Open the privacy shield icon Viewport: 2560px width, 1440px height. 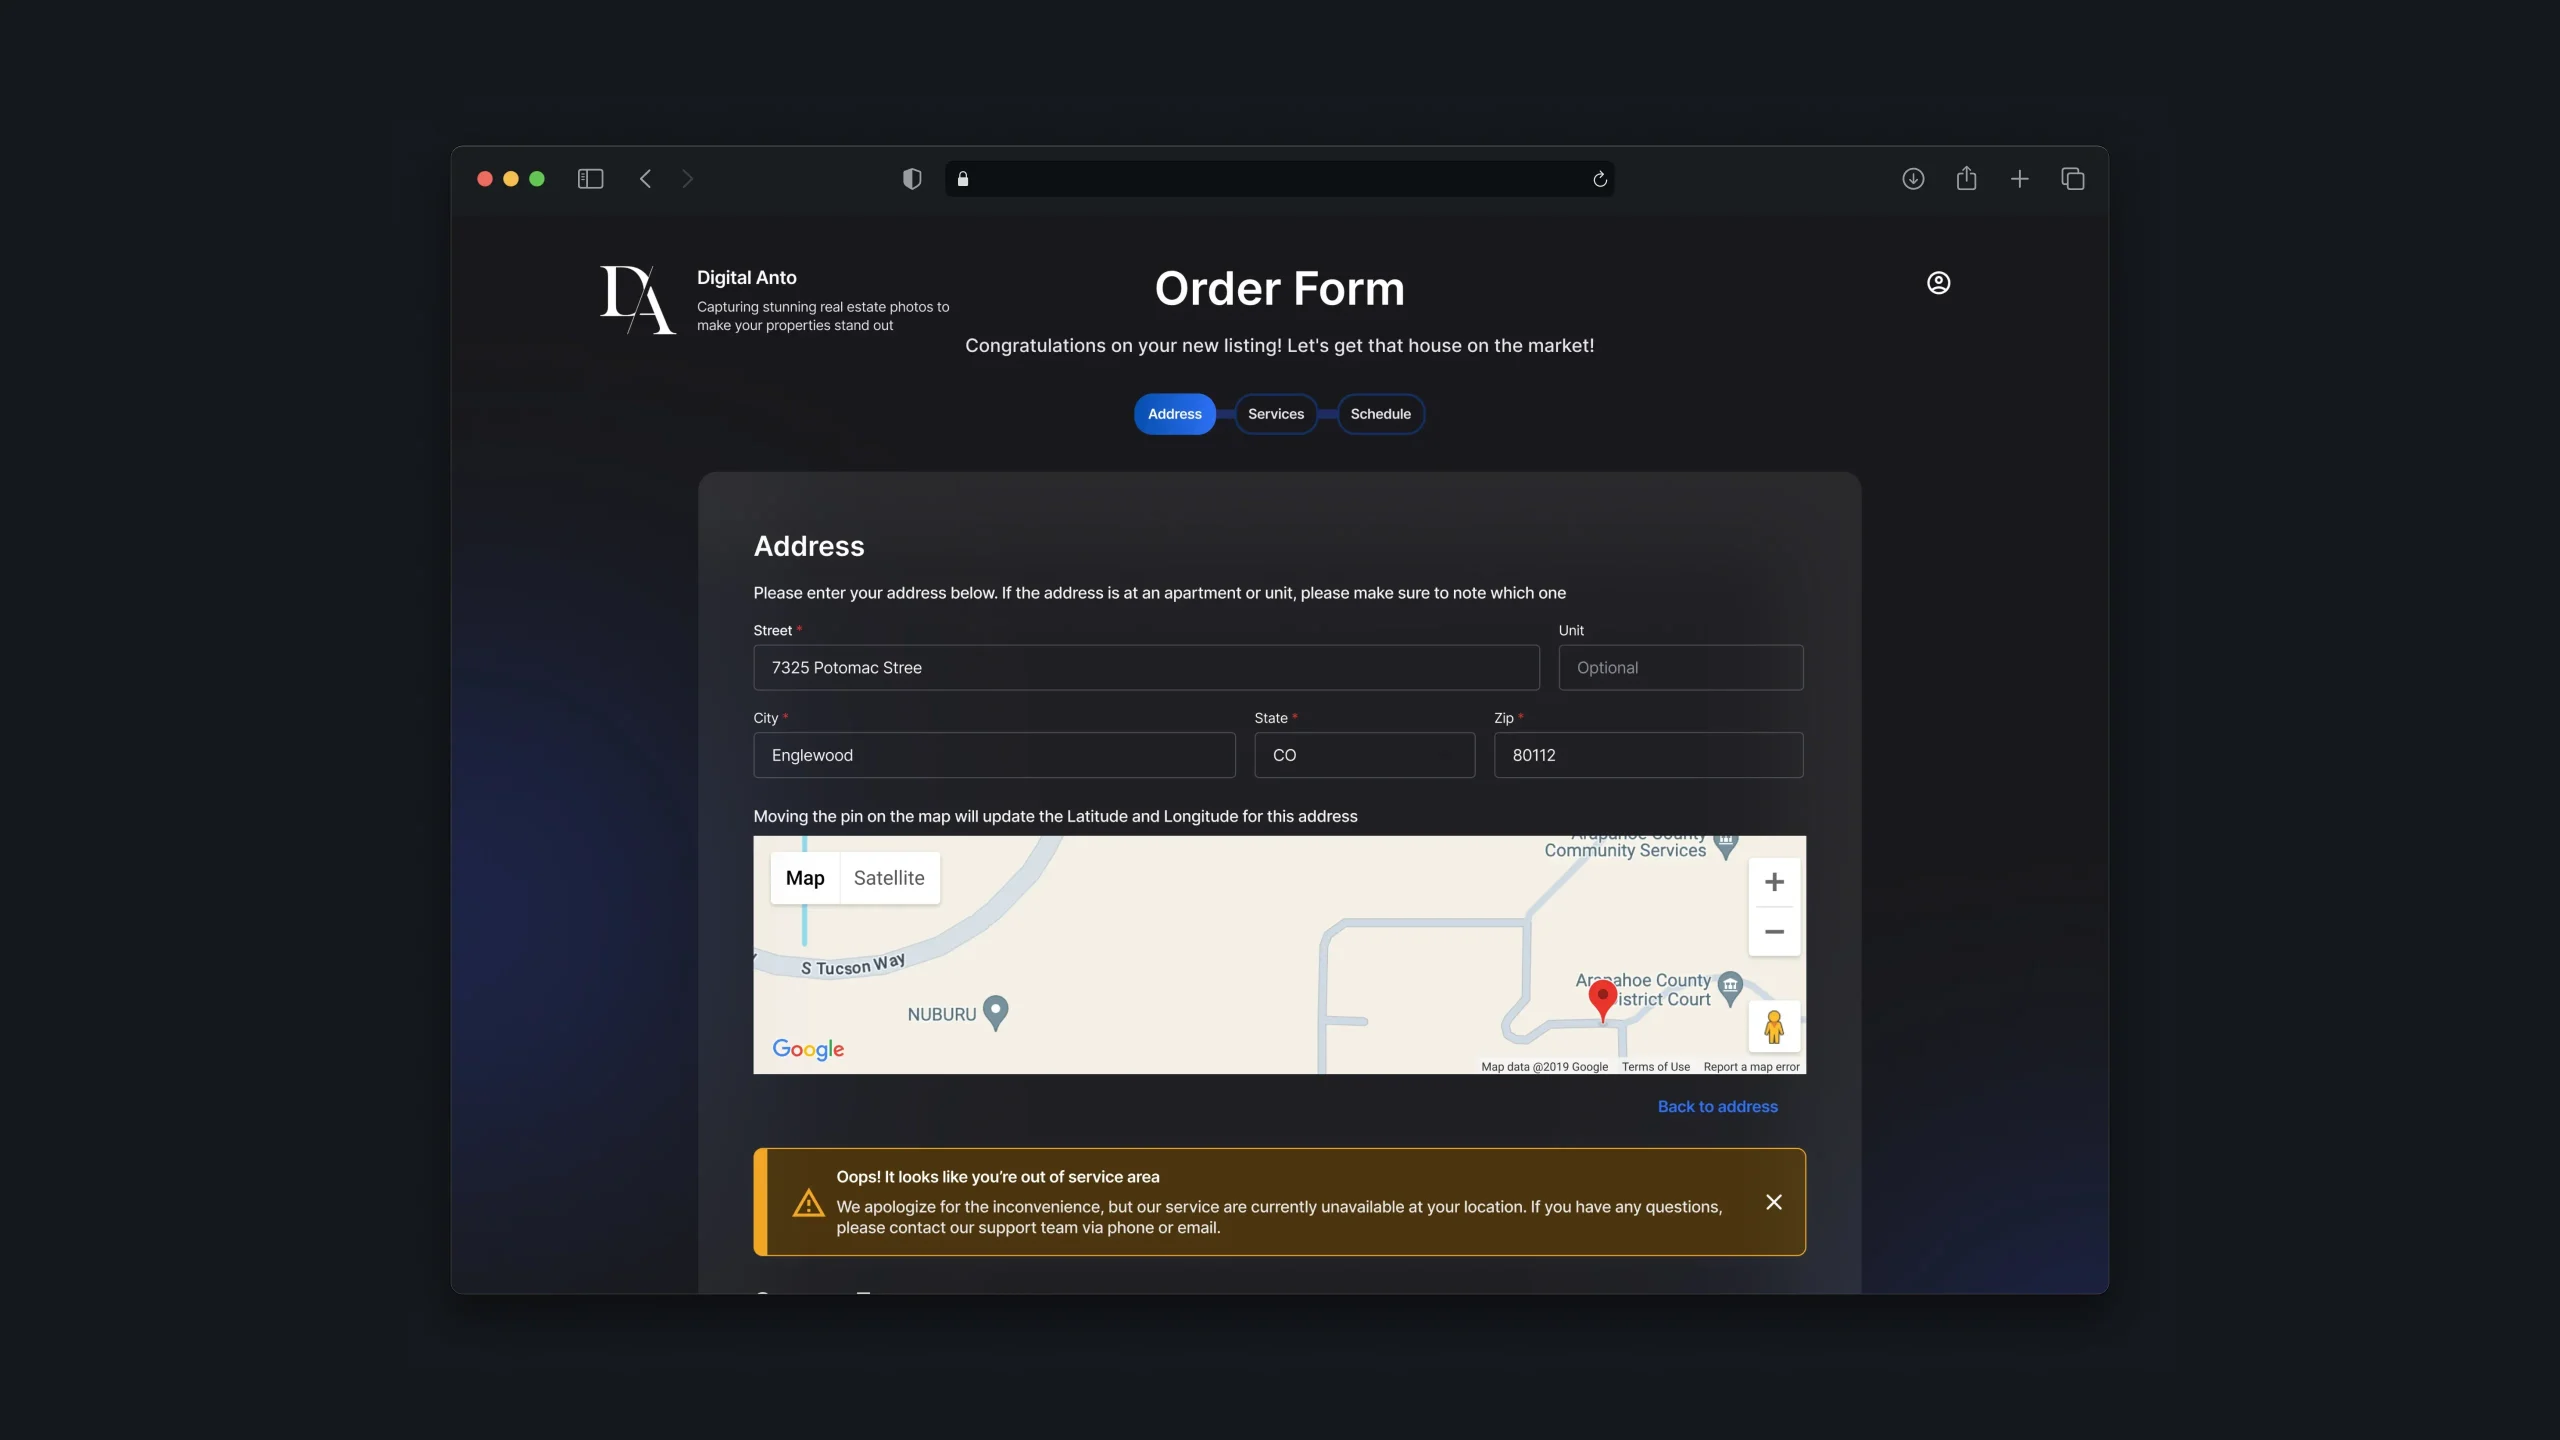tap(912, 179)
